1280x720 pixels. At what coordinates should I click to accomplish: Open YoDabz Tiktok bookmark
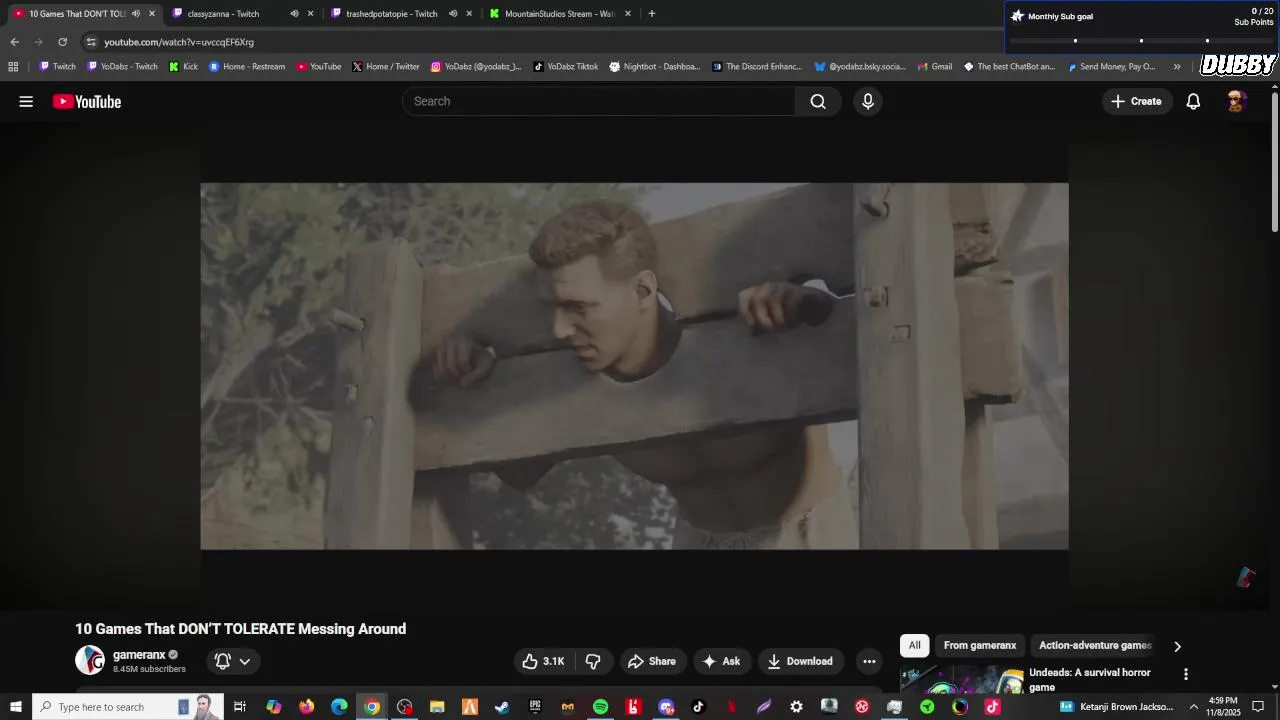(x=565, y=67)
